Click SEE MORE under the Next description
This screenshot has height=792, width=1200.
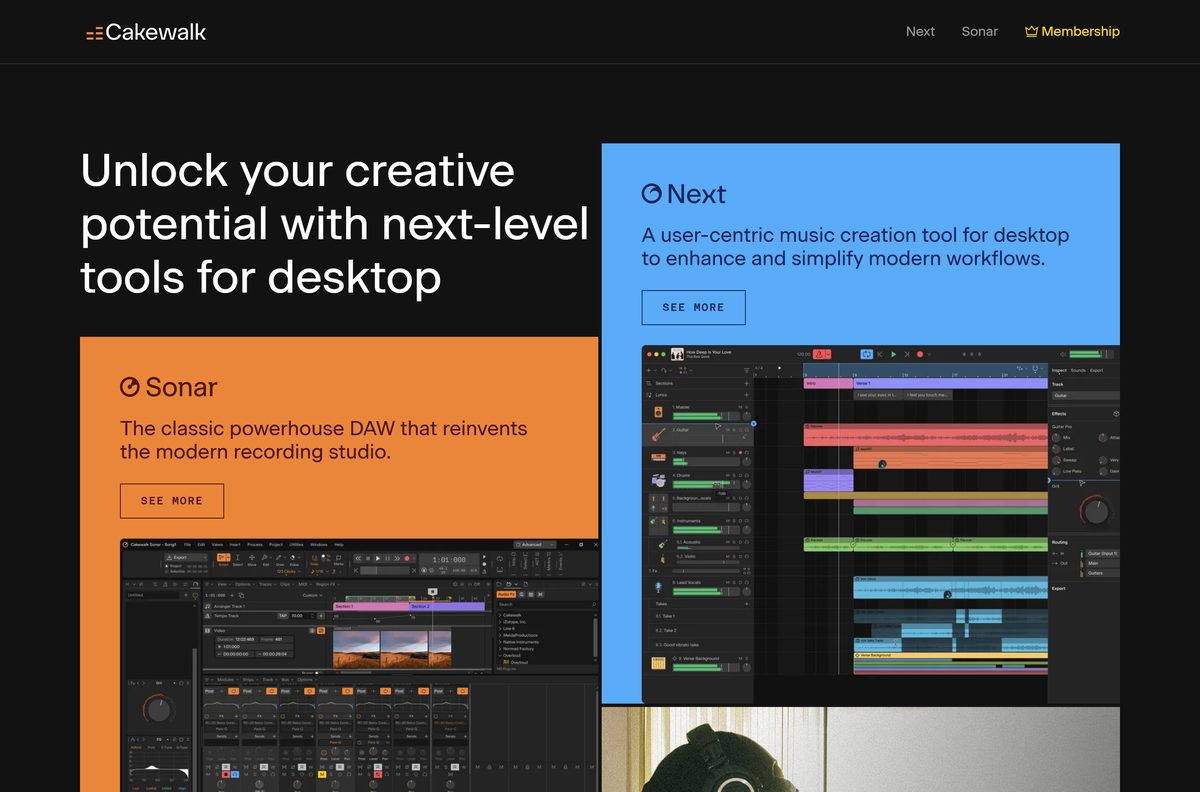coord(693,307)
